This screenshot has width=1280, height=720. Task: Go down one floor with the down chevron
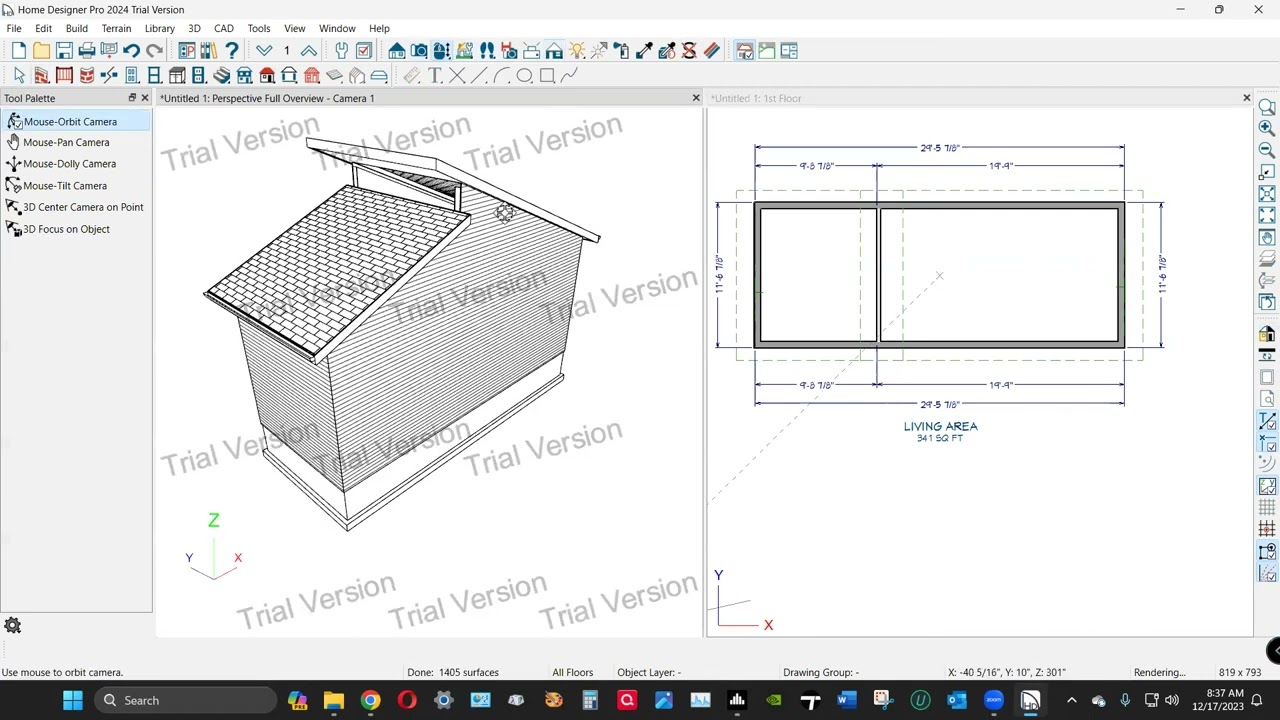point(264,51)
